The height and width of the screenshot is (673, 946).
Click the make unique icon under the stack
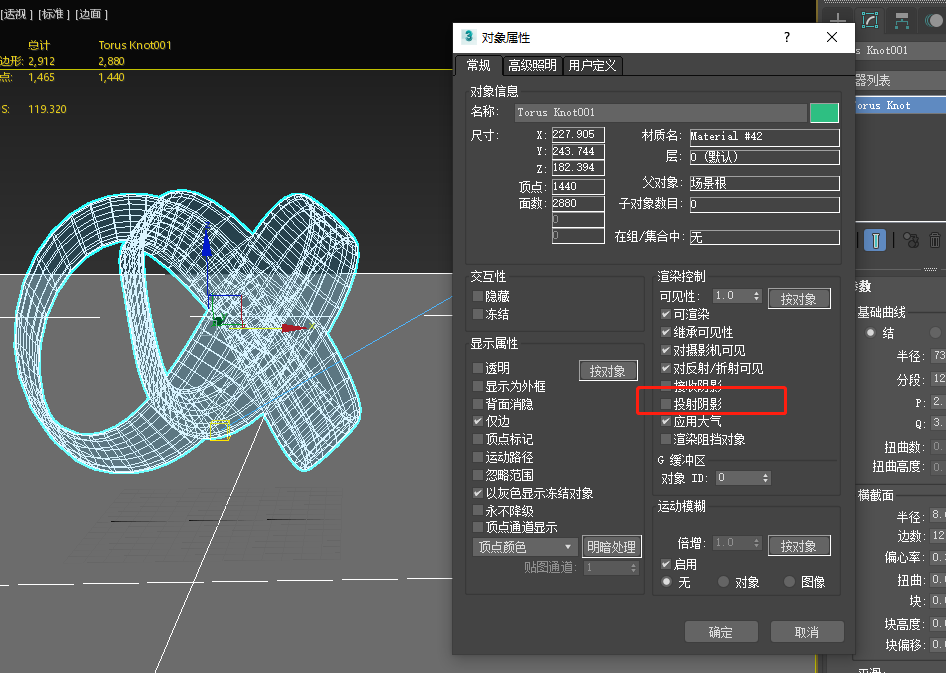click(912, 240)
